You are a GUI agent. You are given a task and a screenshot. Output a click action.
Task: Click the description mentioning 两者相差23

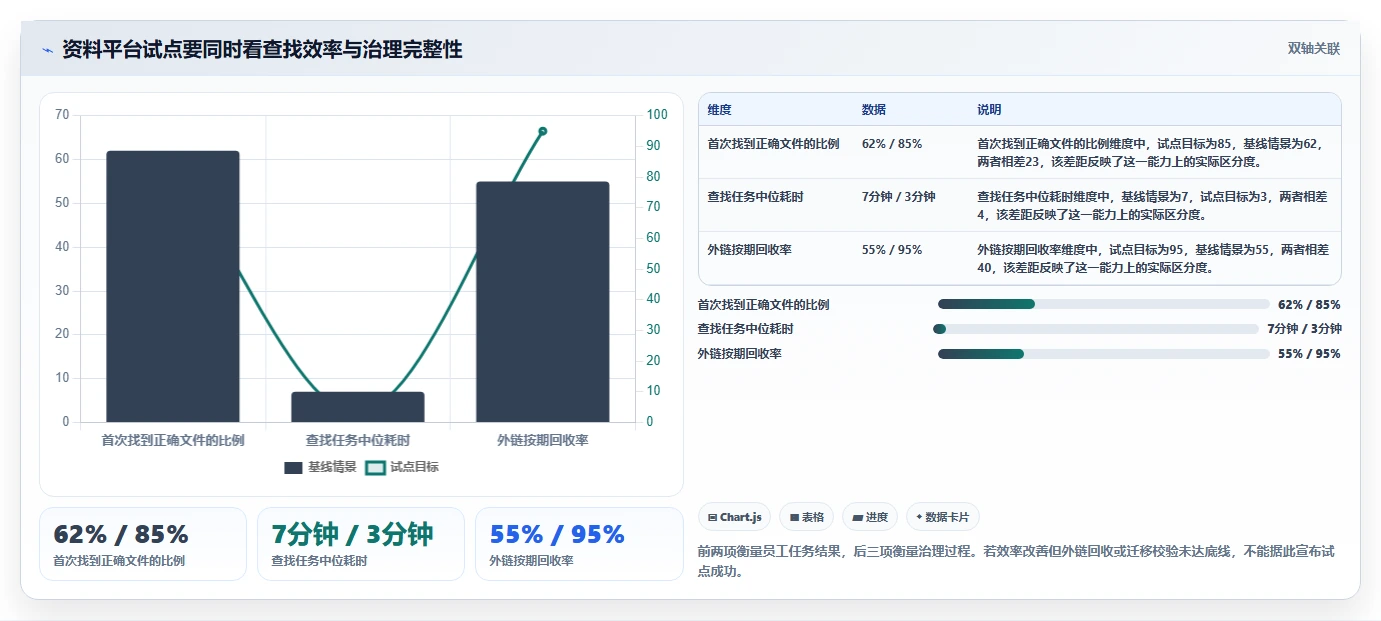1153,153
